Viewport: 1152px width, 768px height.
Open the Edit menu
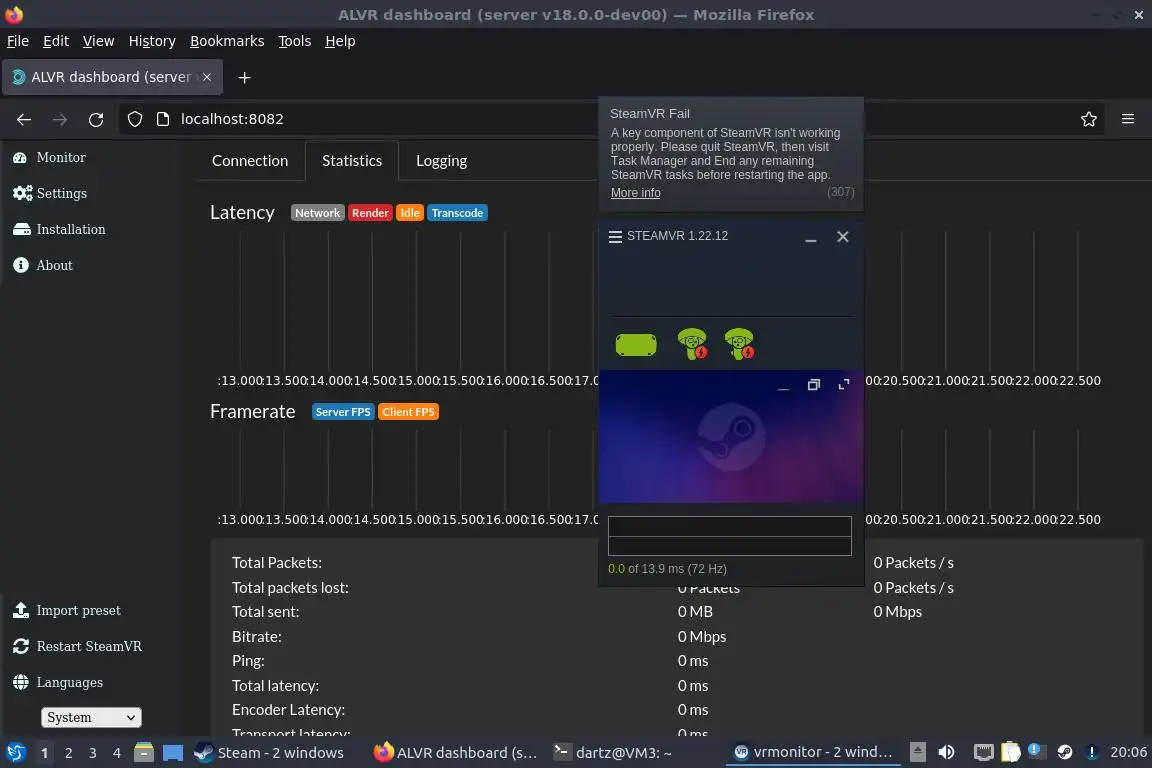tap(56, 41)
